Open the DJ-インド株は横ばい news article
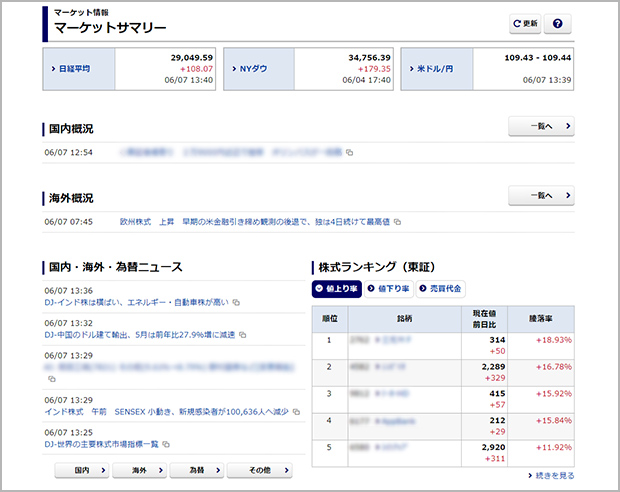This screenshot has height=492, width=620. (x=136, y=303)
